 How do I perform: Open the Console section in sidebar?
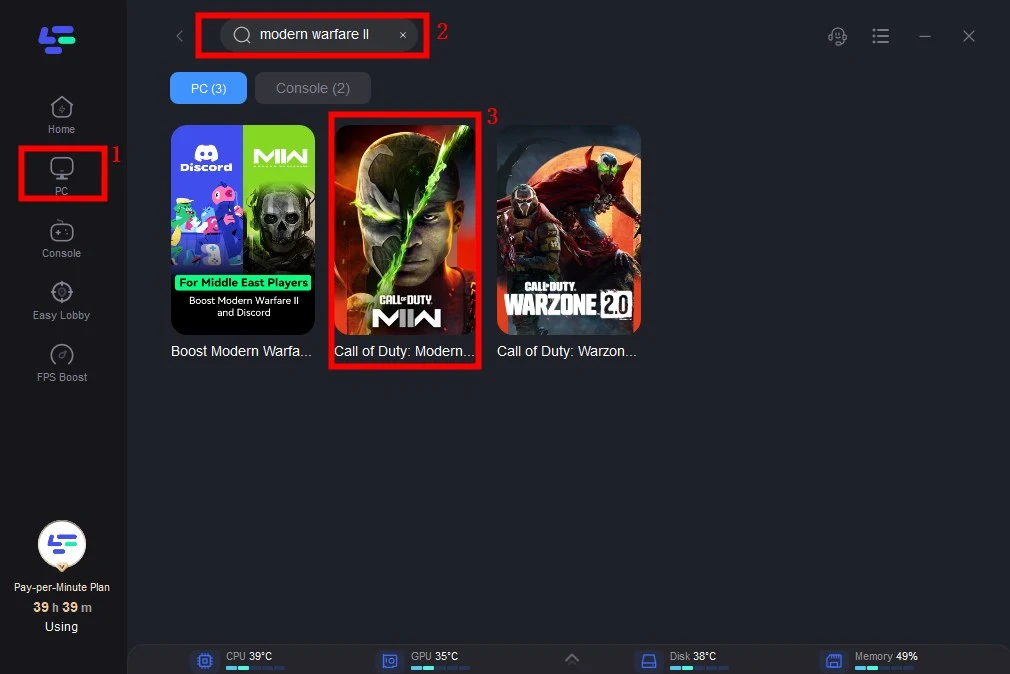(61, 240)
